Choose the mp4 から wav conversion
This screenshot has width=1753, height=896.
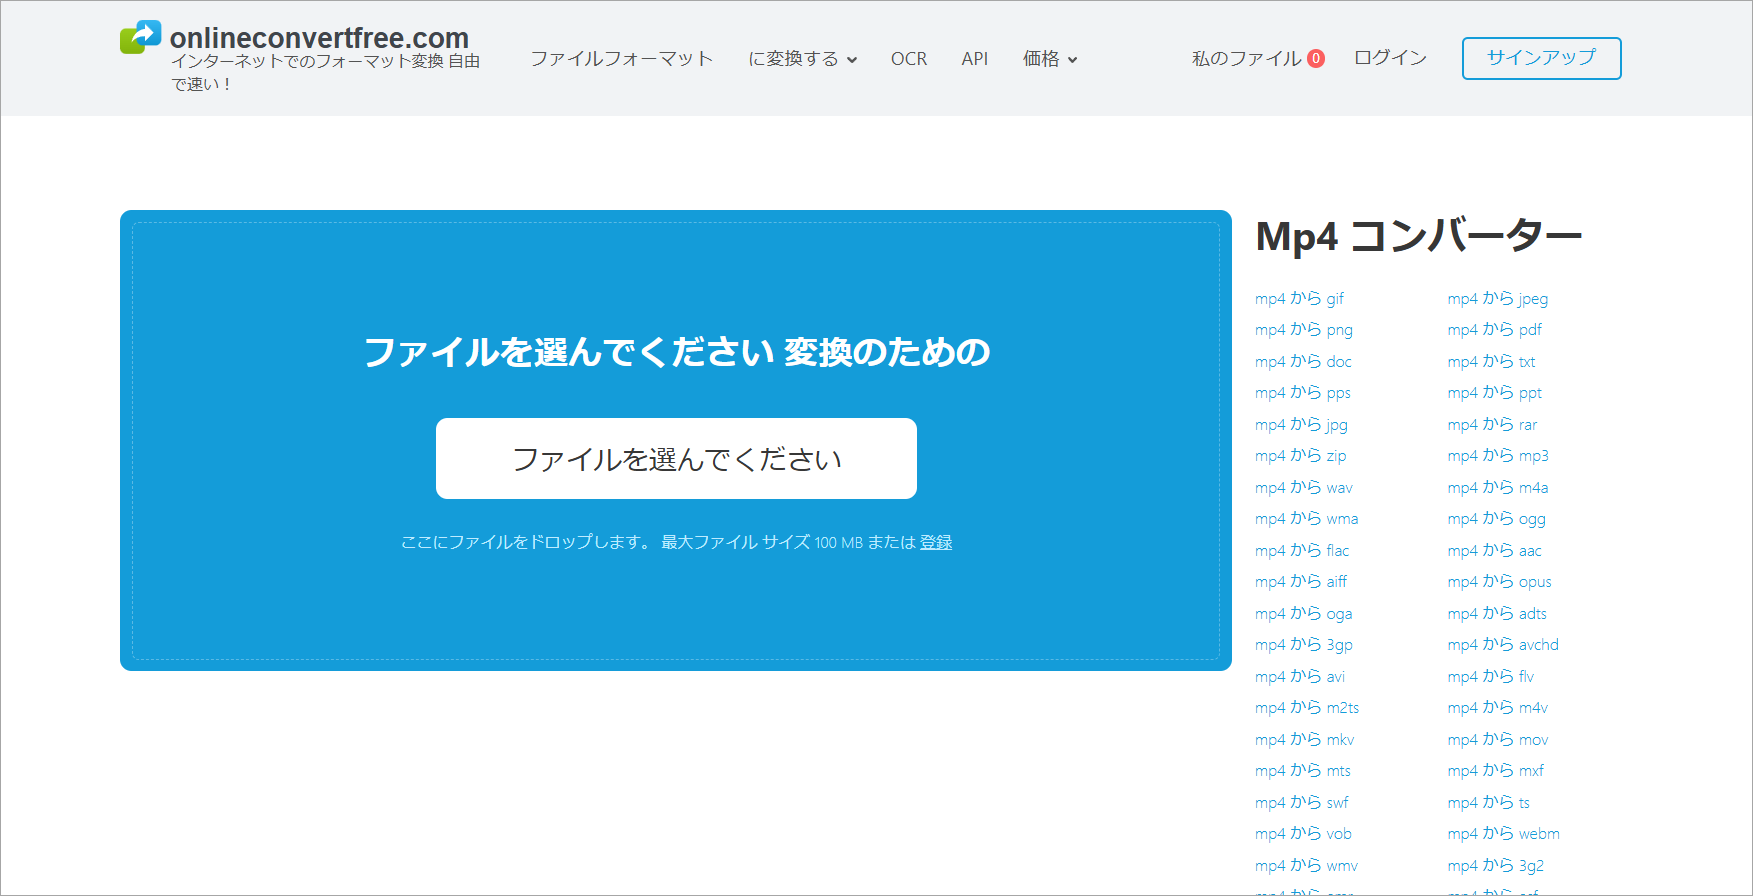click(1303, 487)
